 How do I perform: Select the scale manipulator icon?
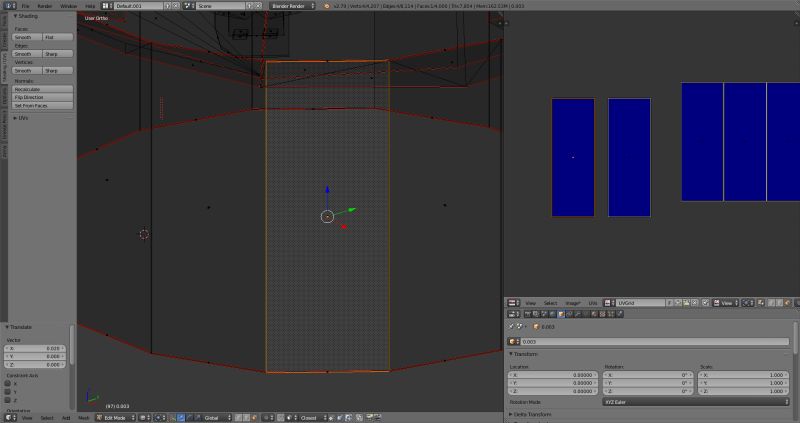click(197, 418)
